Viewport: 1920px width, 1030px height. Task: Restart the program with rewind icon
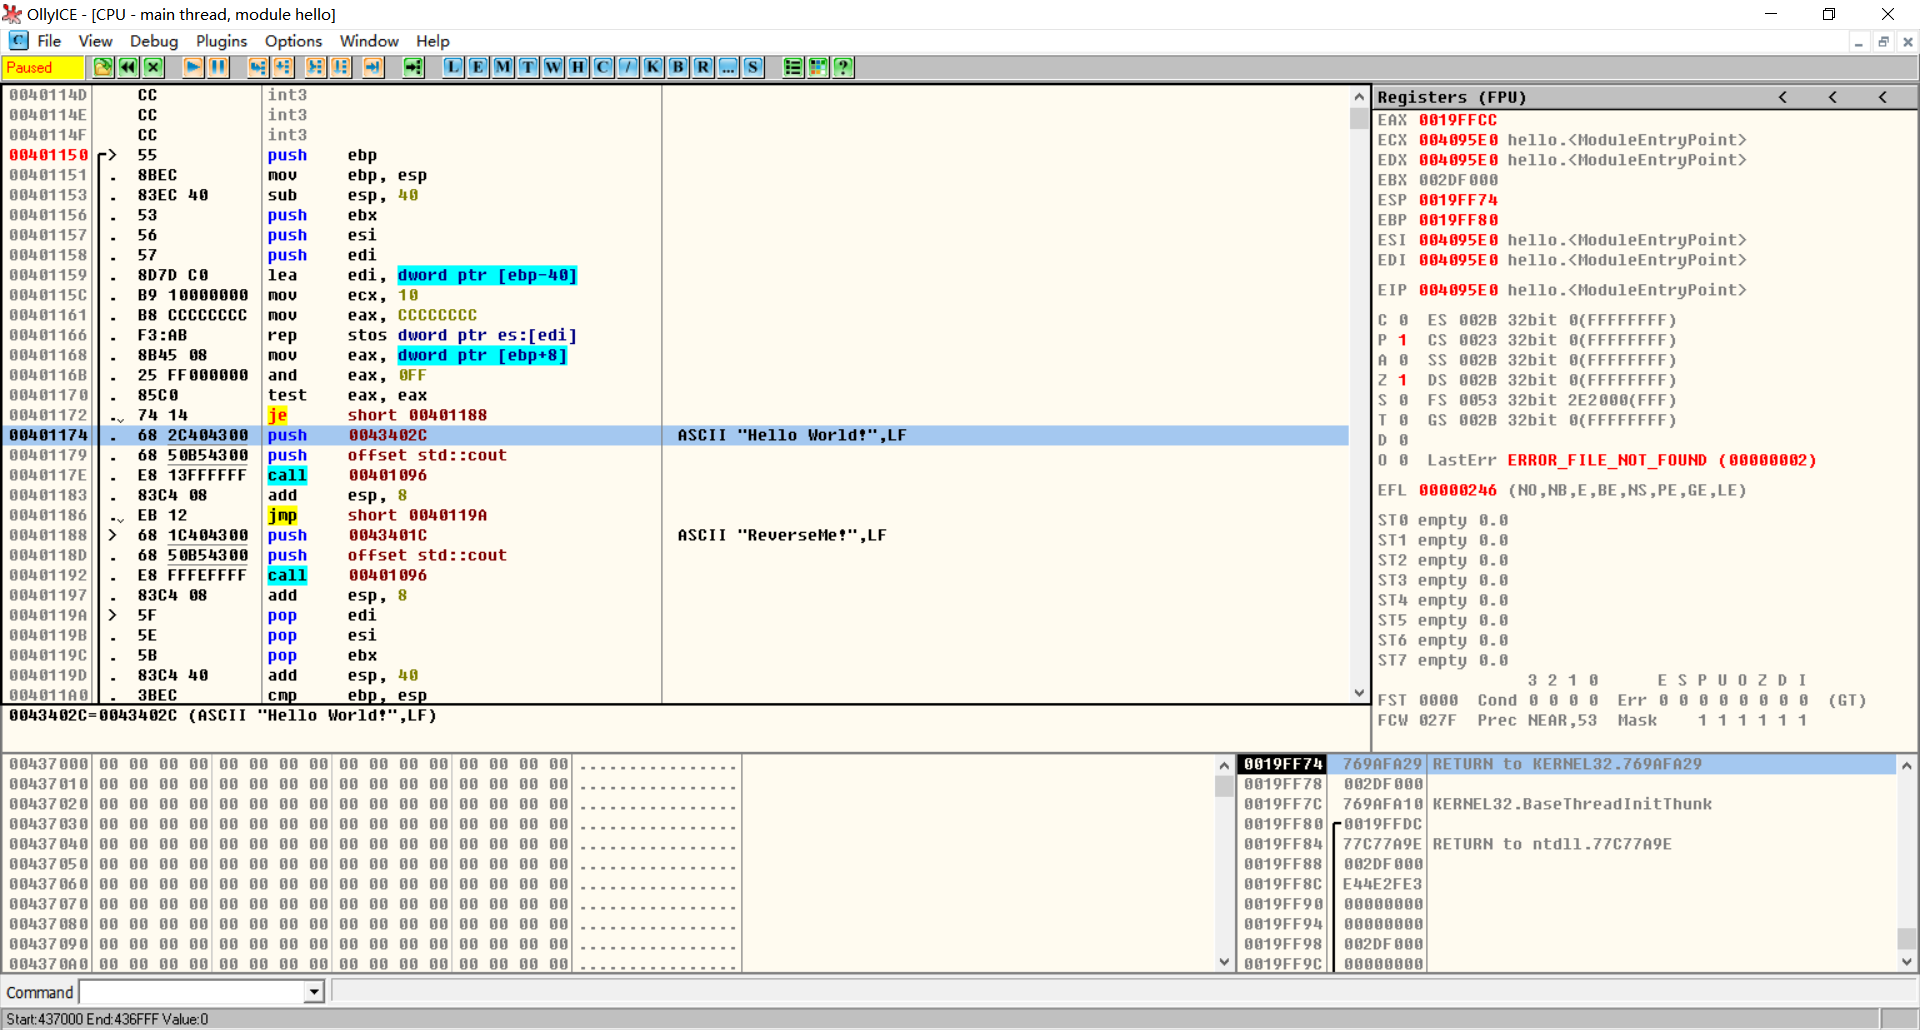128,67
